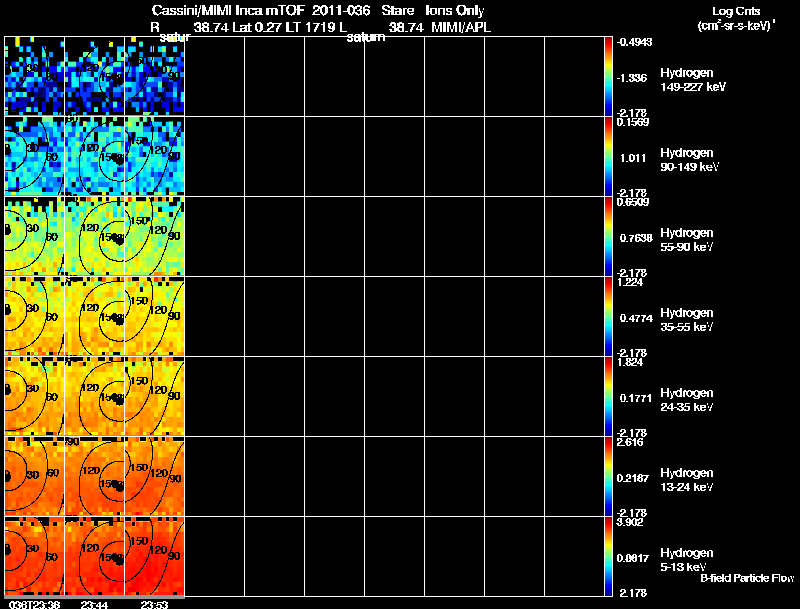Screen dimensions: 800x609
Task: Click the B-field Particle Flow text
Action: [x=746, y=578]
